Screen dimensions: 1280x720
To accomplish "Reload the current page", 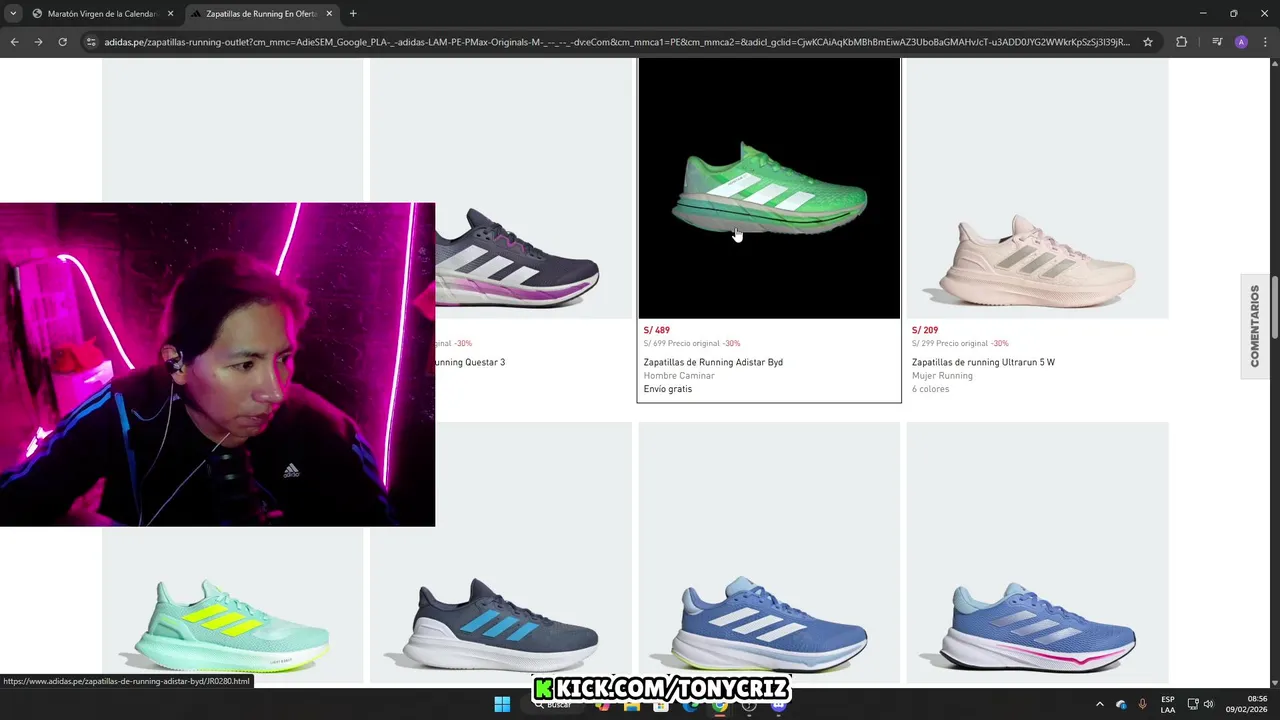I will tap(62, 42).
